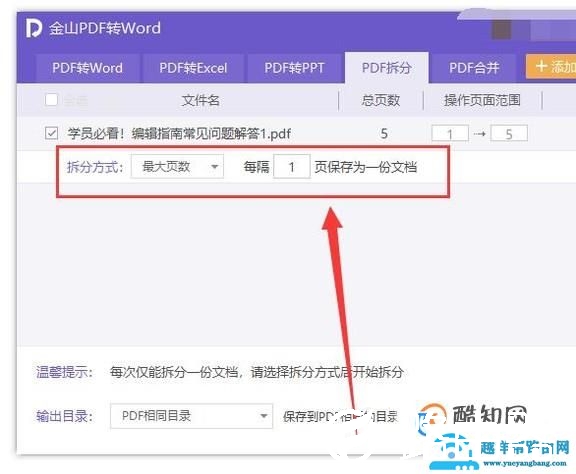The image size is (576, 474).
Task: Open the 拆分方式 最大页数 dropdown
Action: 177,167
